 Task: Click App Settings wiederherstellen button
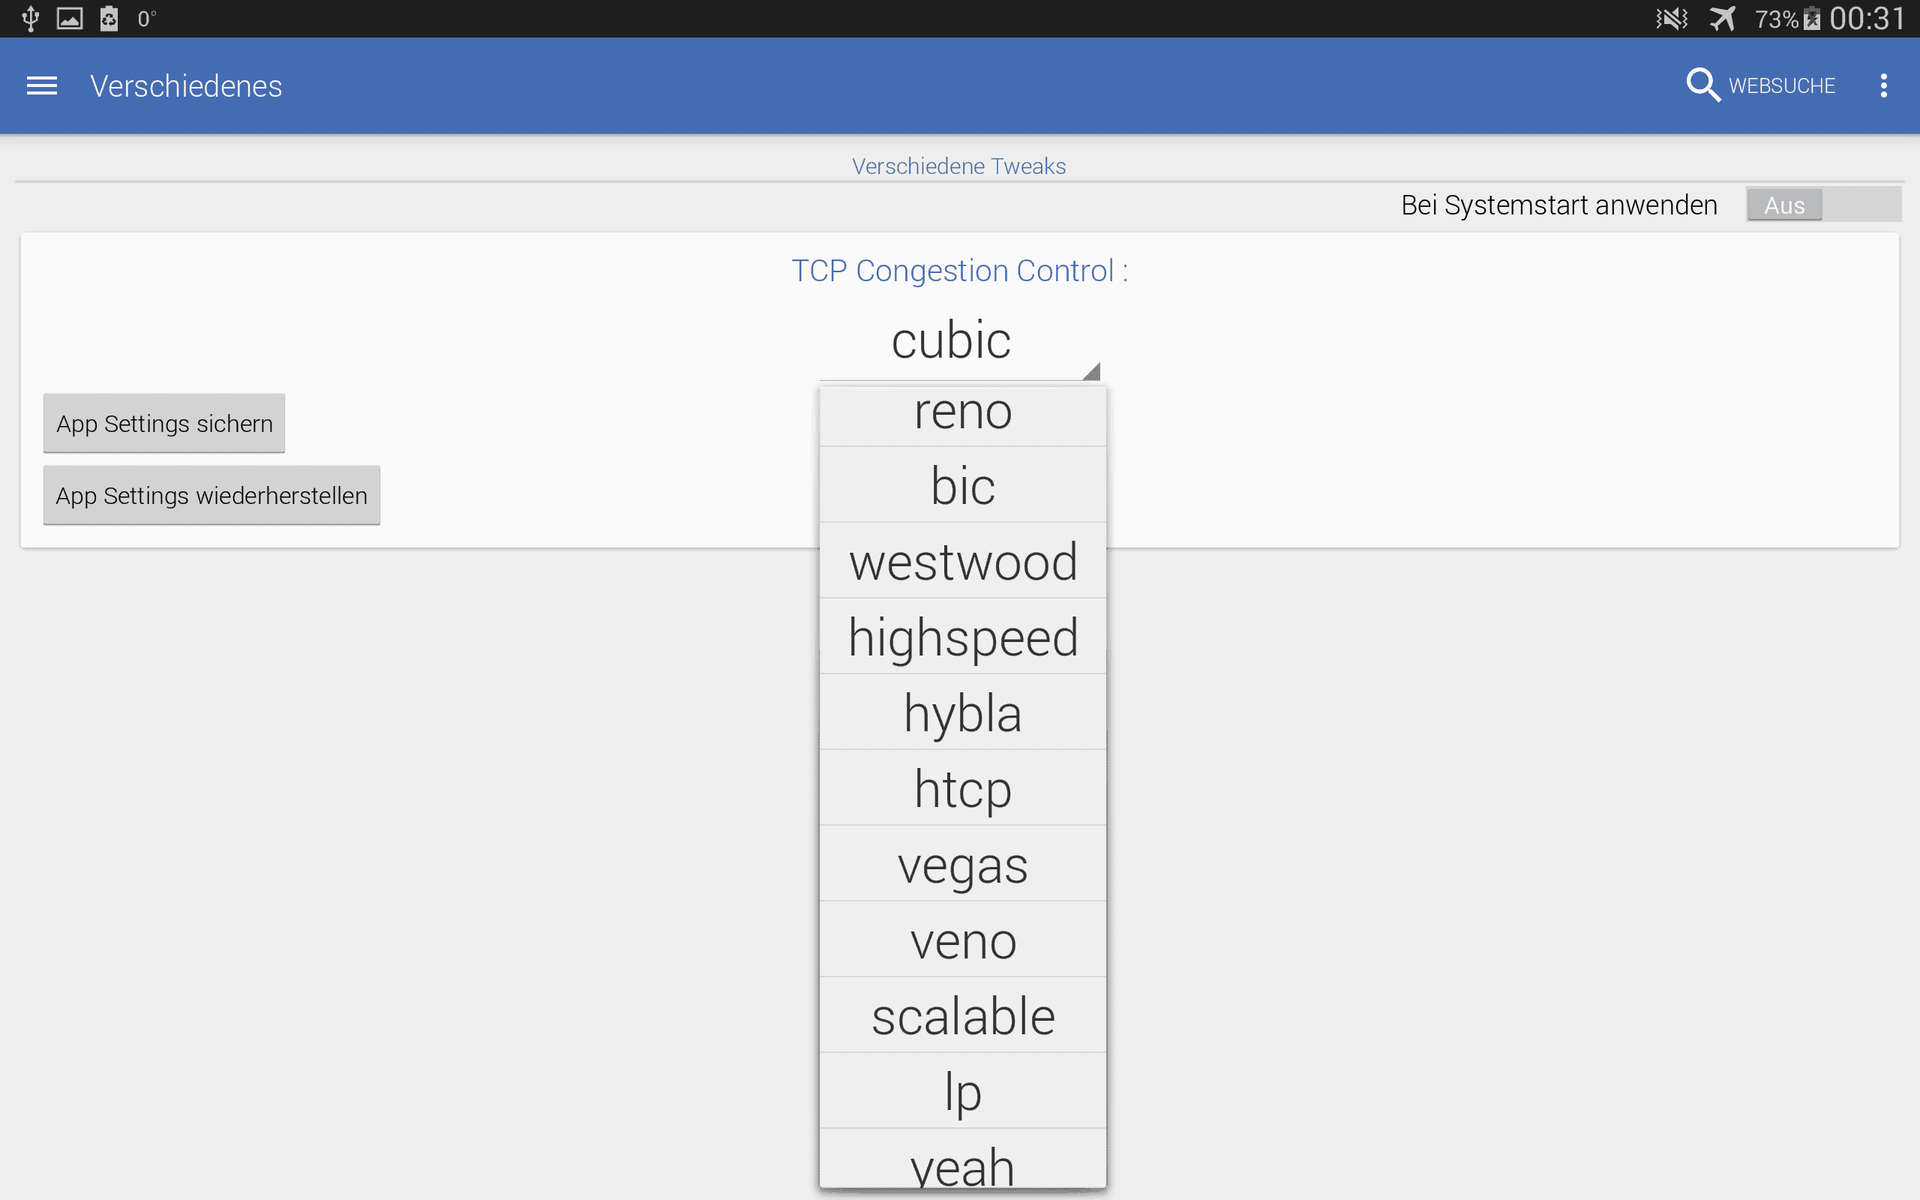tap(211, 496)
